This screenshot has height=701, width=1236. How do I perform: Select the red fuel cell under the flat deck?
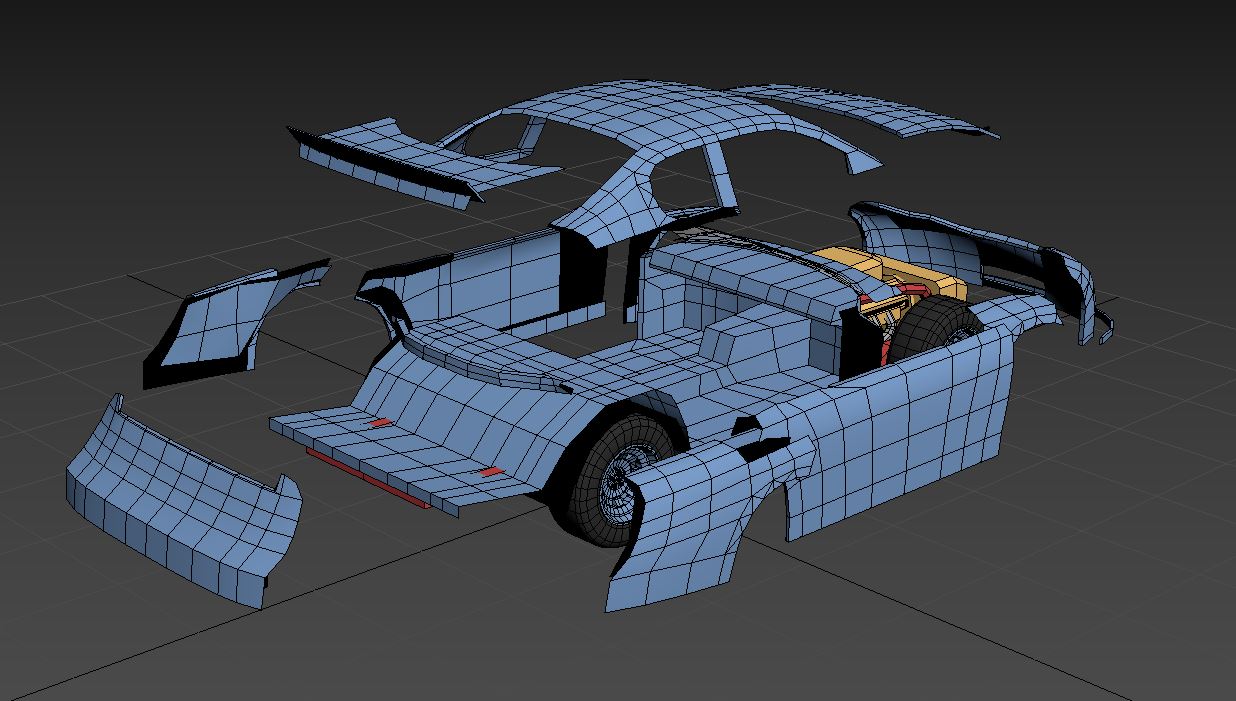(370, 478)
